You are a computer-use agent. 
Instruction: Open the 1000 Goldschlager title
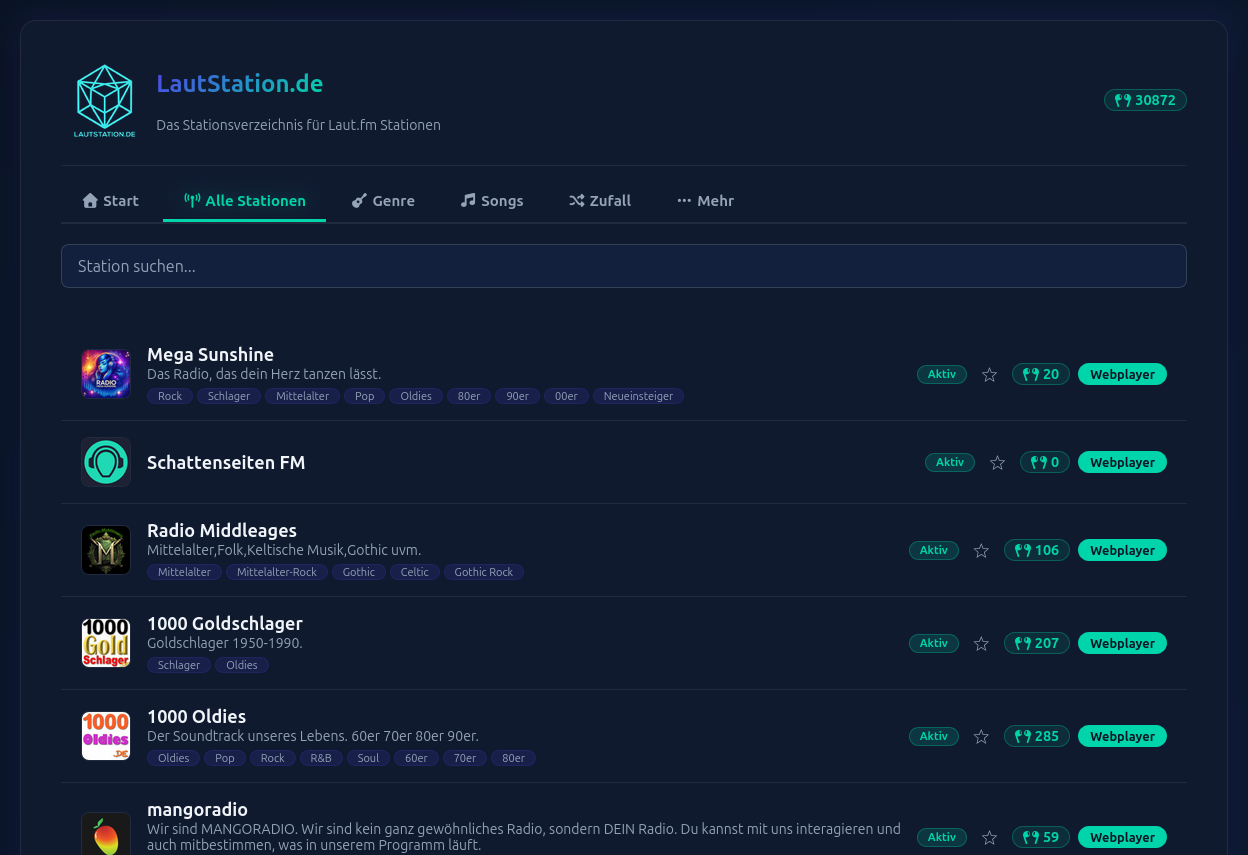tap(225, 623)
